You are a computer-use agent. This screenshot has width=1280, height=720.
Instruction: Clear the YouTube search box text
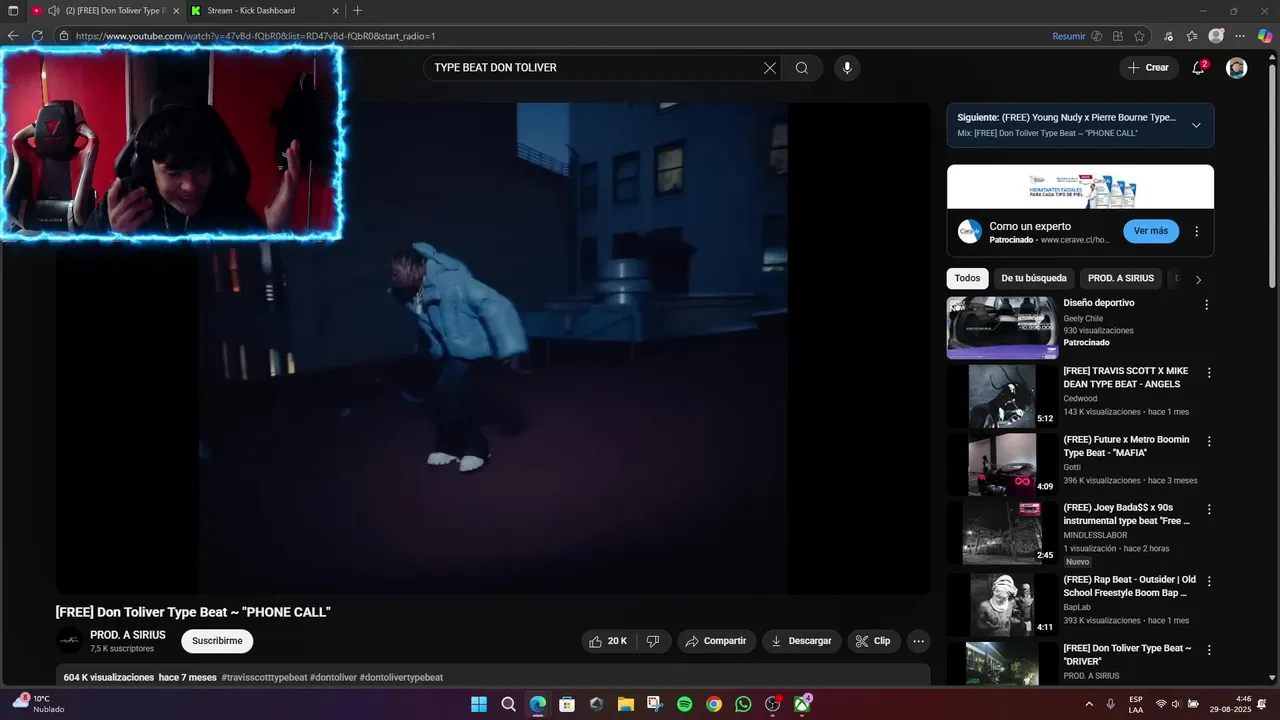point(769,68)
